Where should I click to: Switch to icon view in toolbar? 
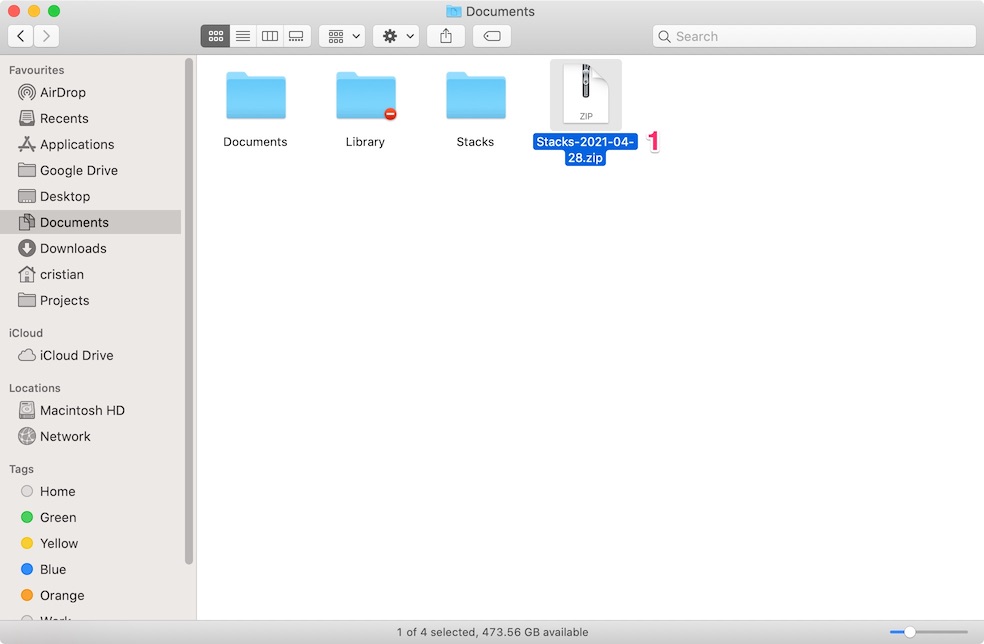click(x=214, y=36)
